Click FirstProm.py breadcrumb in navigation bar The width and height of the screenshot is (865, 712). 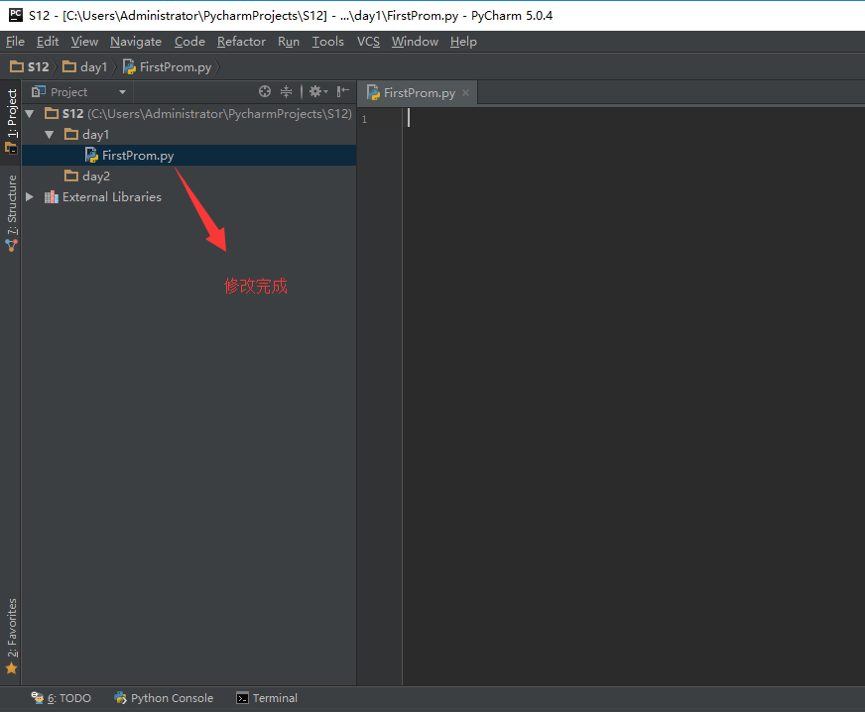[x=167, y=67]
